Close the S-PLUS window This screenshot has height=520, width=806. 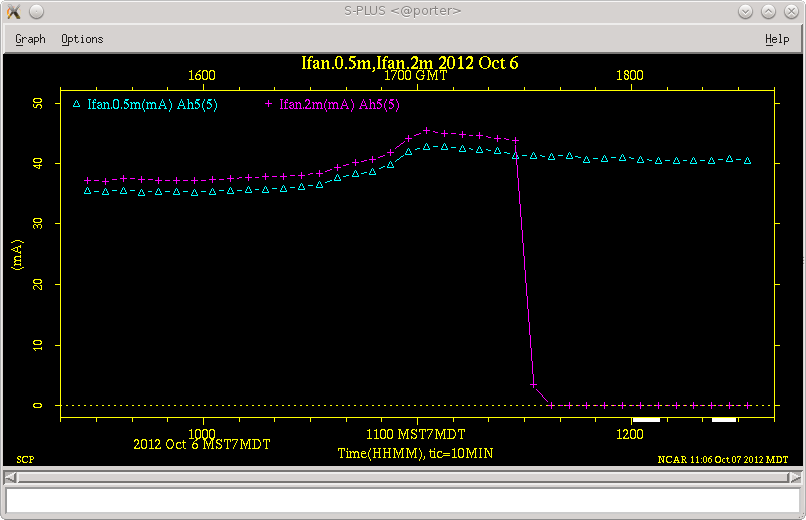pos(790,11)
